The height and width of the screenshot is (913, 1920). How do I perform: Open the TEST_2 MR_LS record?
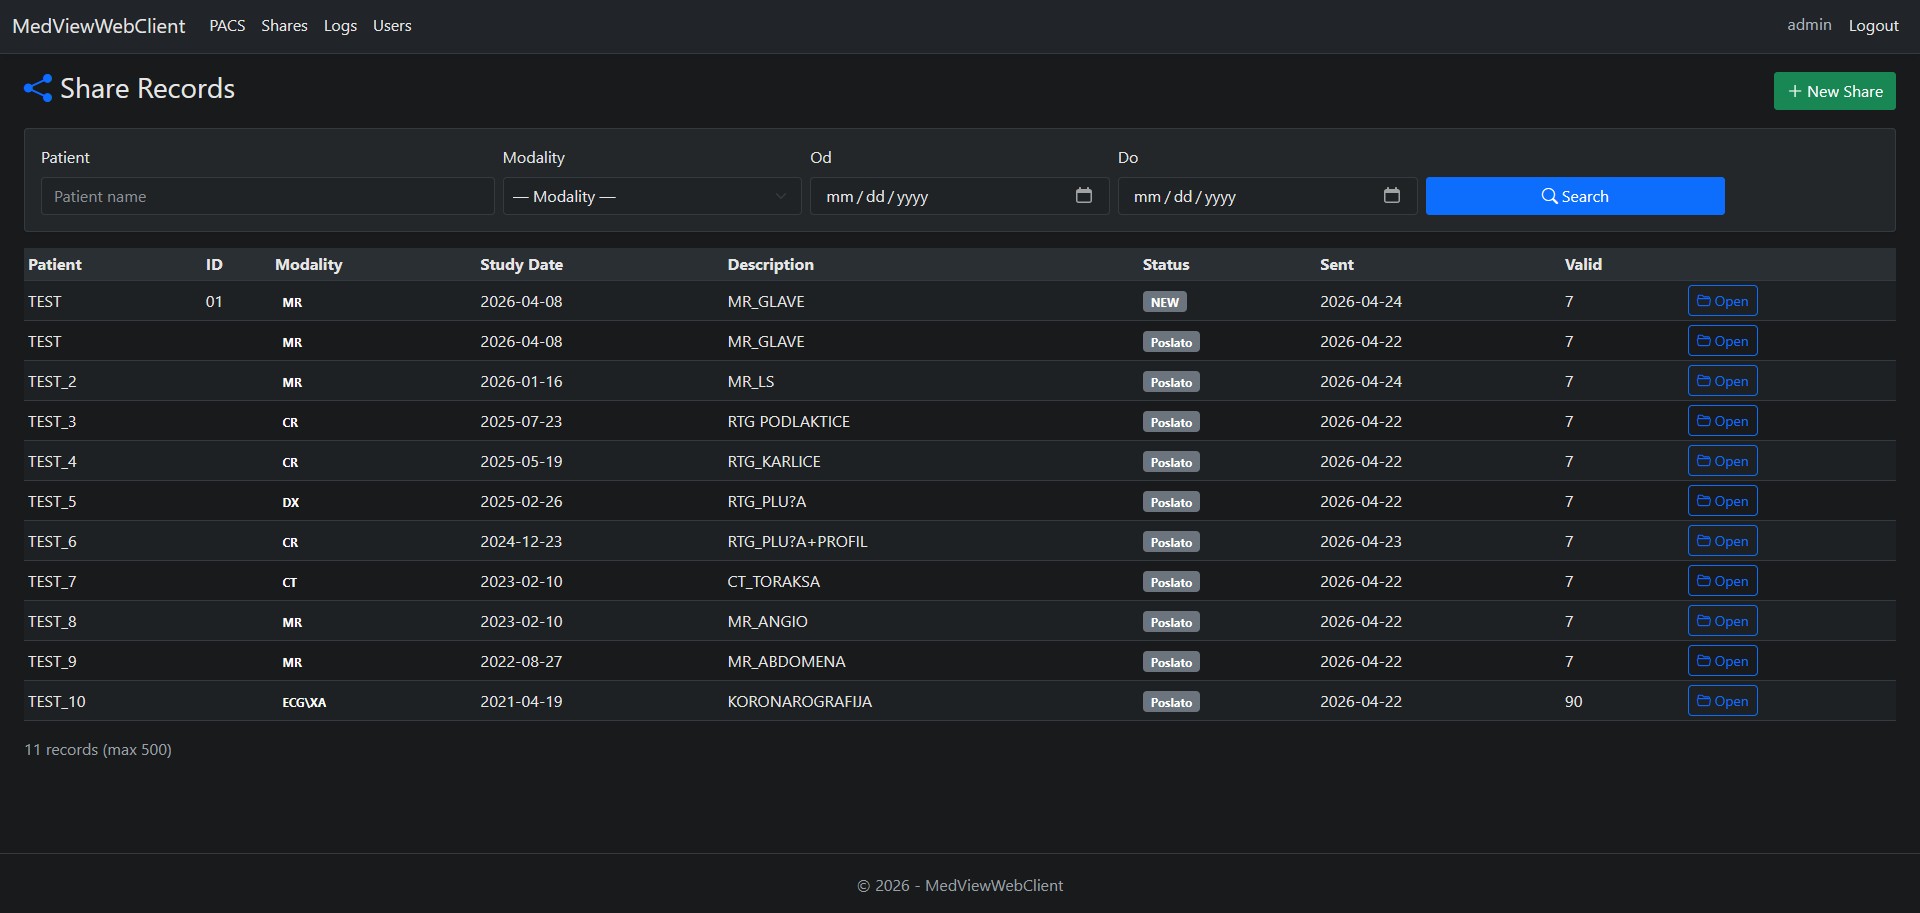click(1722, 381)
